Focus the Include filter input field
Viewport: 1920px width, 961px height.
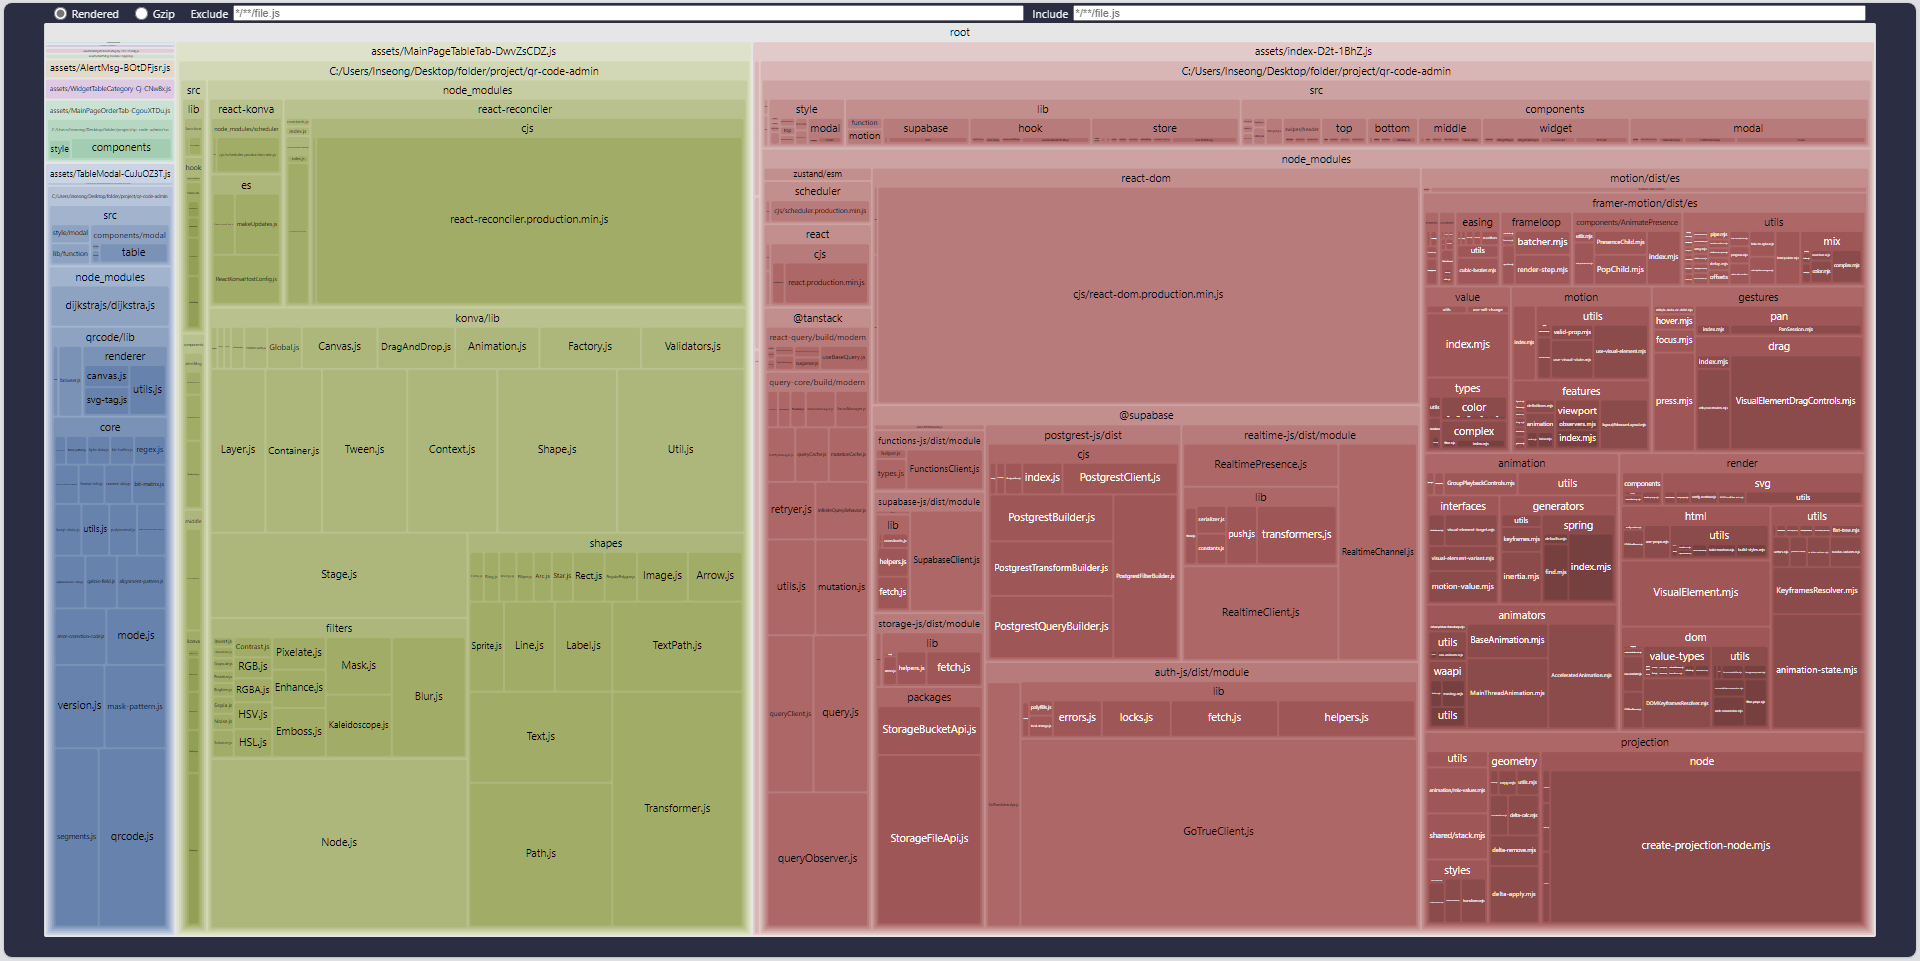1469,14
